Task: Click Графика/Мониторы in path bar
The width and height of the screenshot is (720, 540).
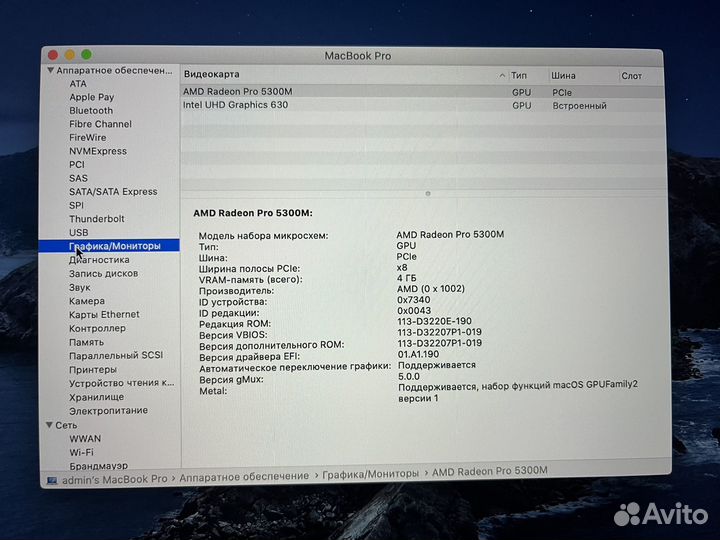Action: click(x=371, y=473)
